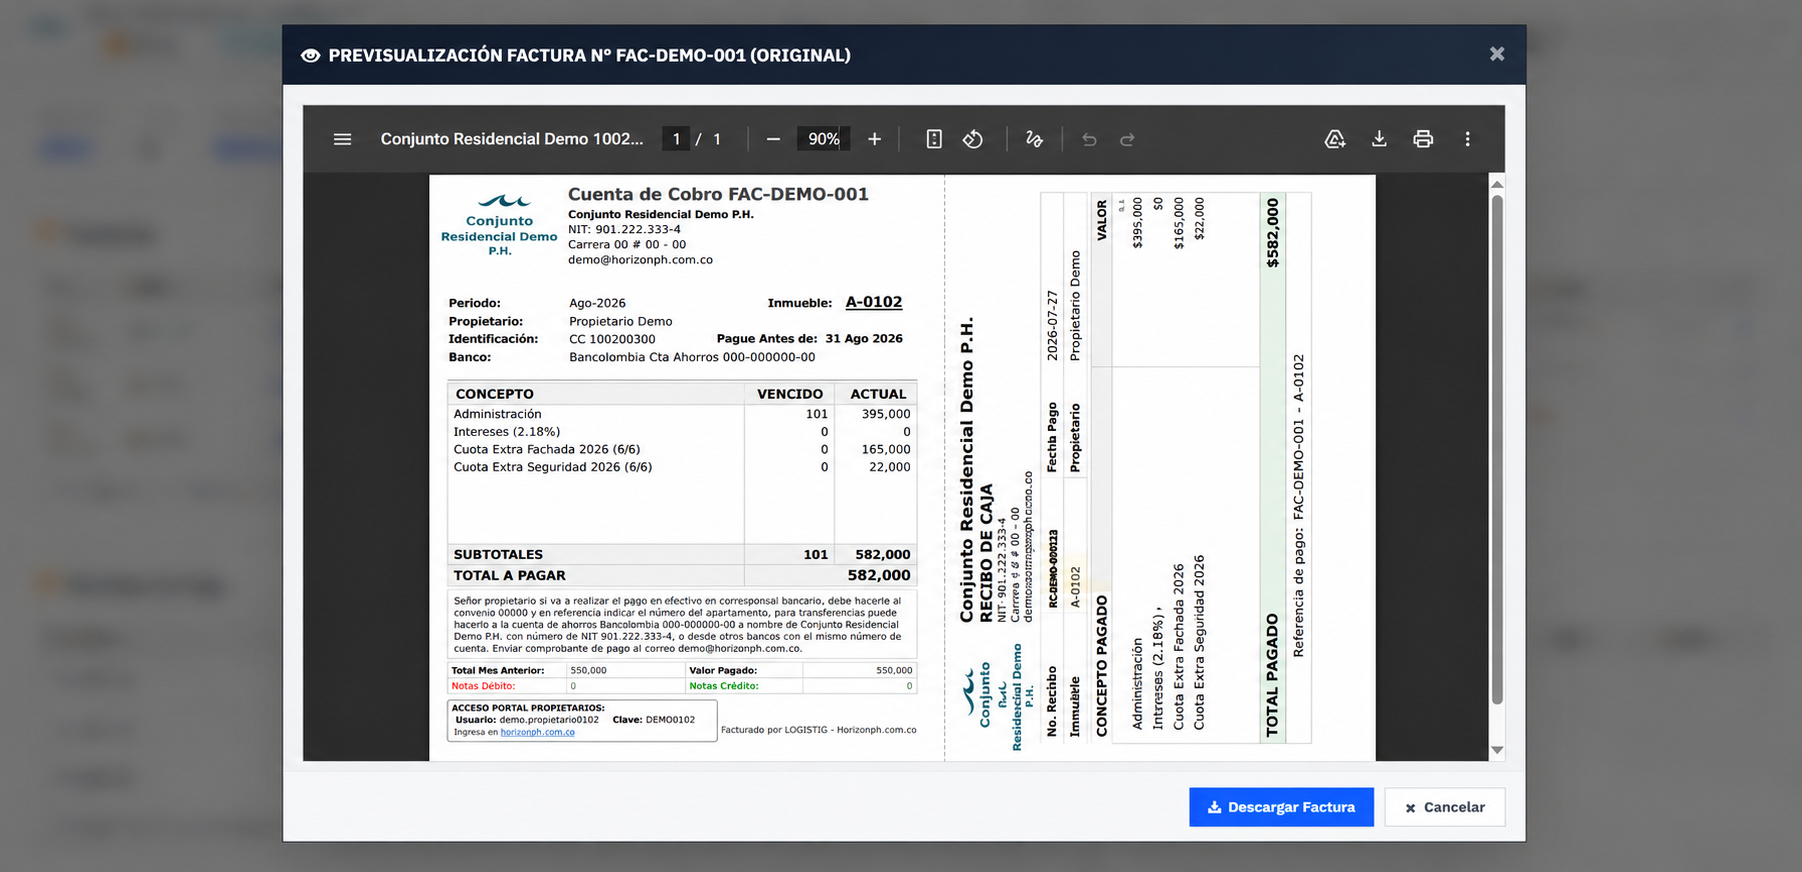Open the PDF viewer sidebar menu
The height and width of the screenshot is (872, 1802).
click(342, 139)
